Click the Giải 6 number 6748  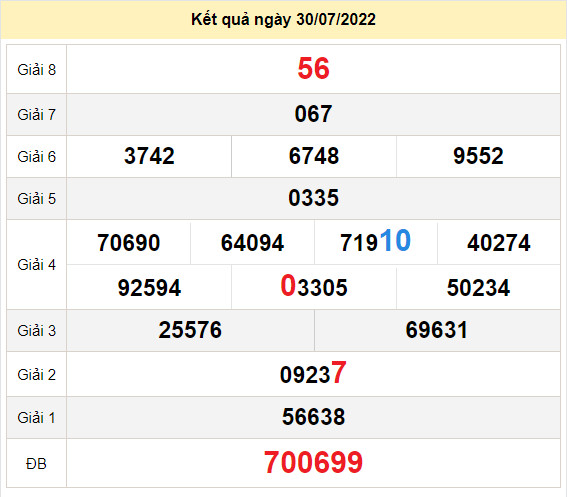[x=314, y=156]
